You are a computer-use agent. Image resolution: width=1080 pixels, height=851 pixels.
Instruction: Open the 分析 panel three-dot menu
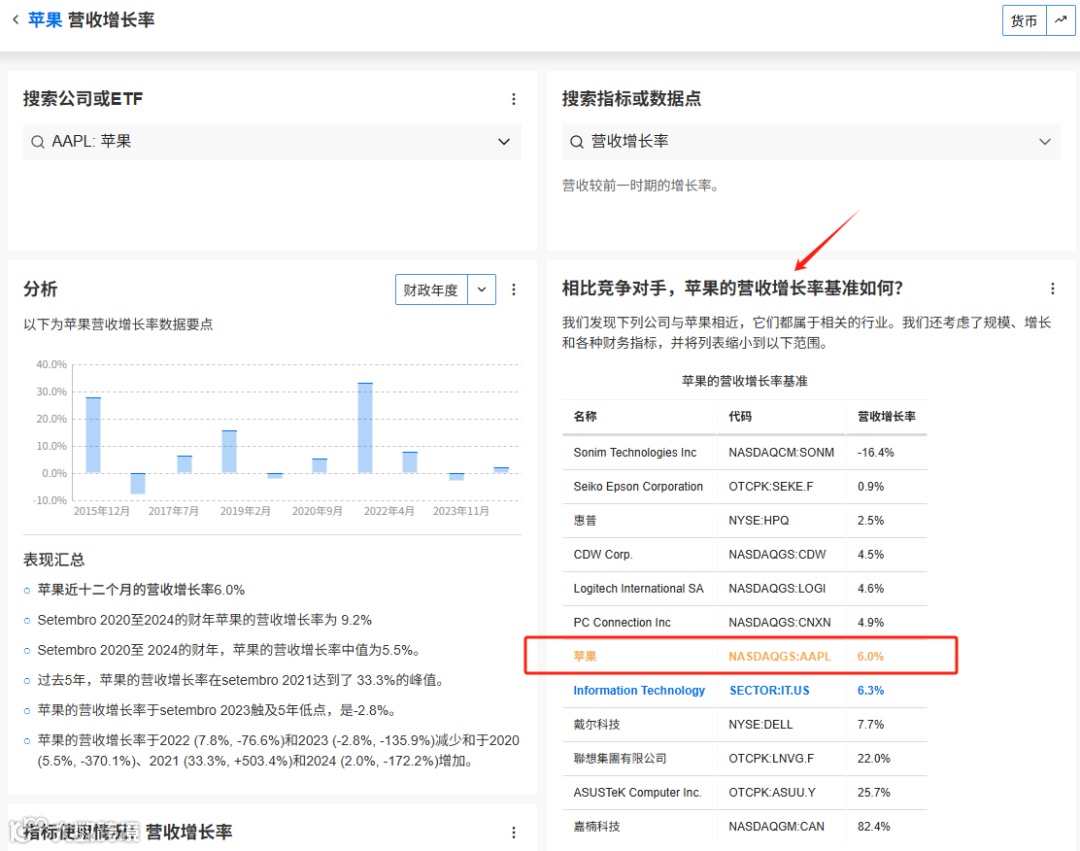pos(513,290)
